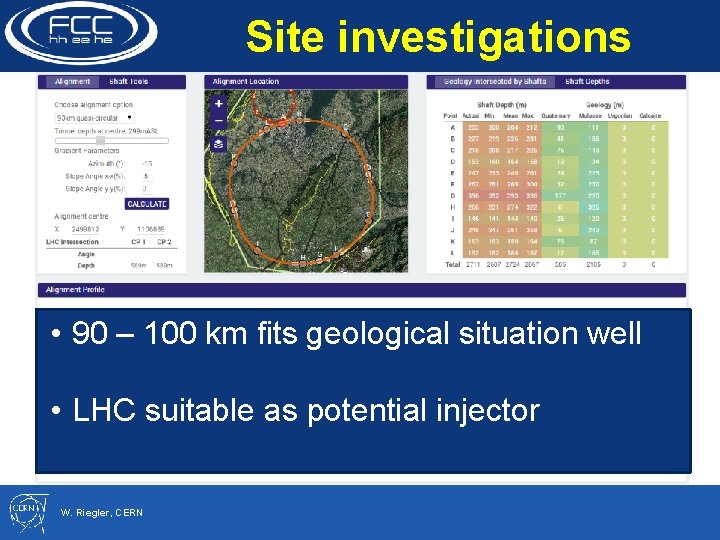The image size is (720, 540).
Task: Click the Site investigations title
Action: (438, 37)
